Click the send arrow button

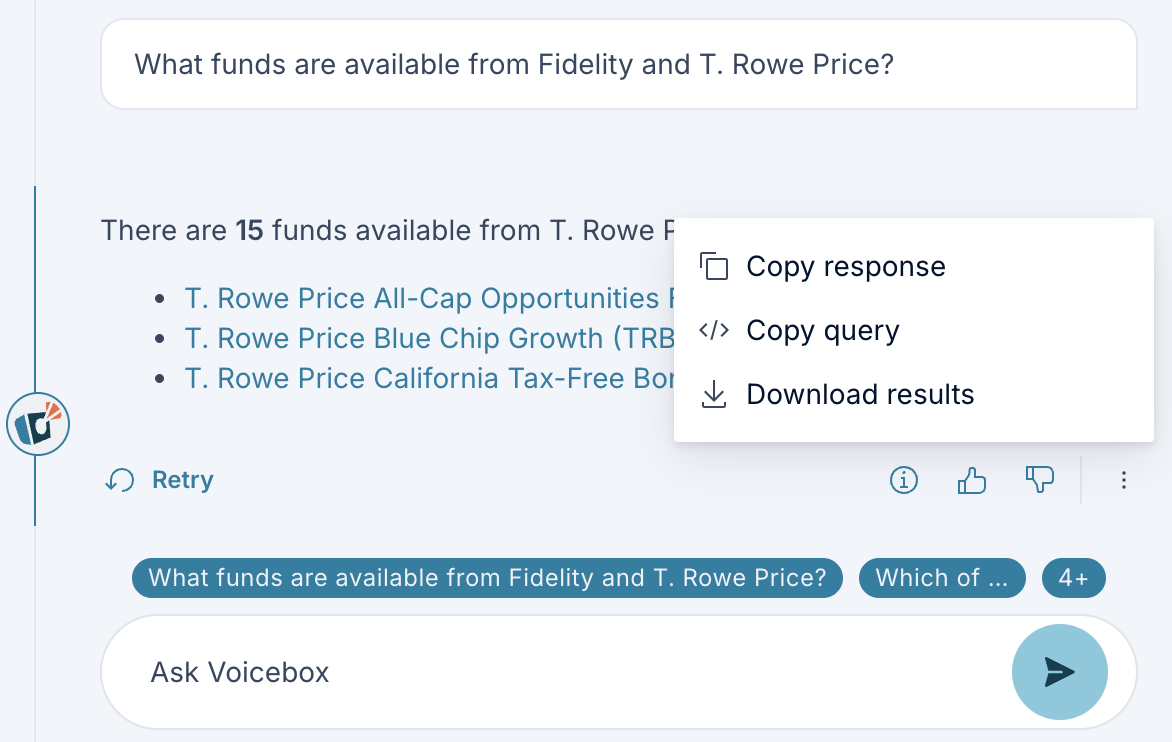pyautogui.click(x=1059, y=671)
